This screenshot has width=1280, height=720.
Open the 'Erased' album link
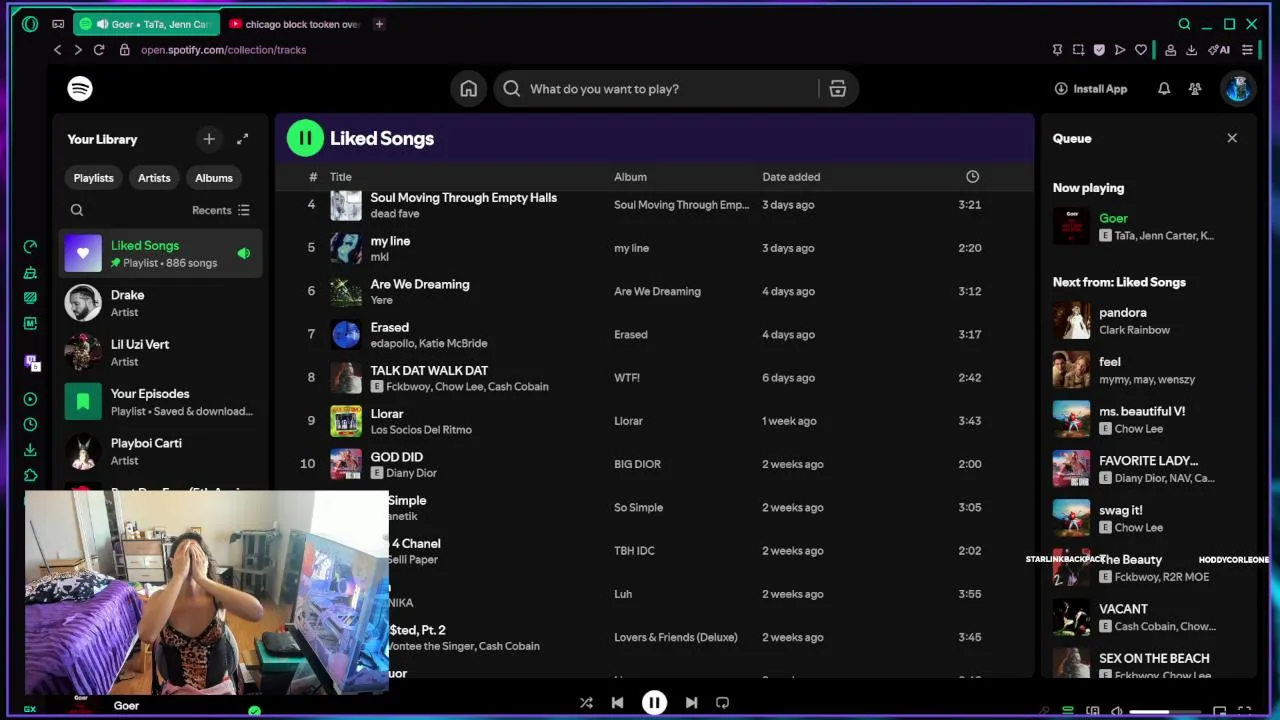(630, 335)
